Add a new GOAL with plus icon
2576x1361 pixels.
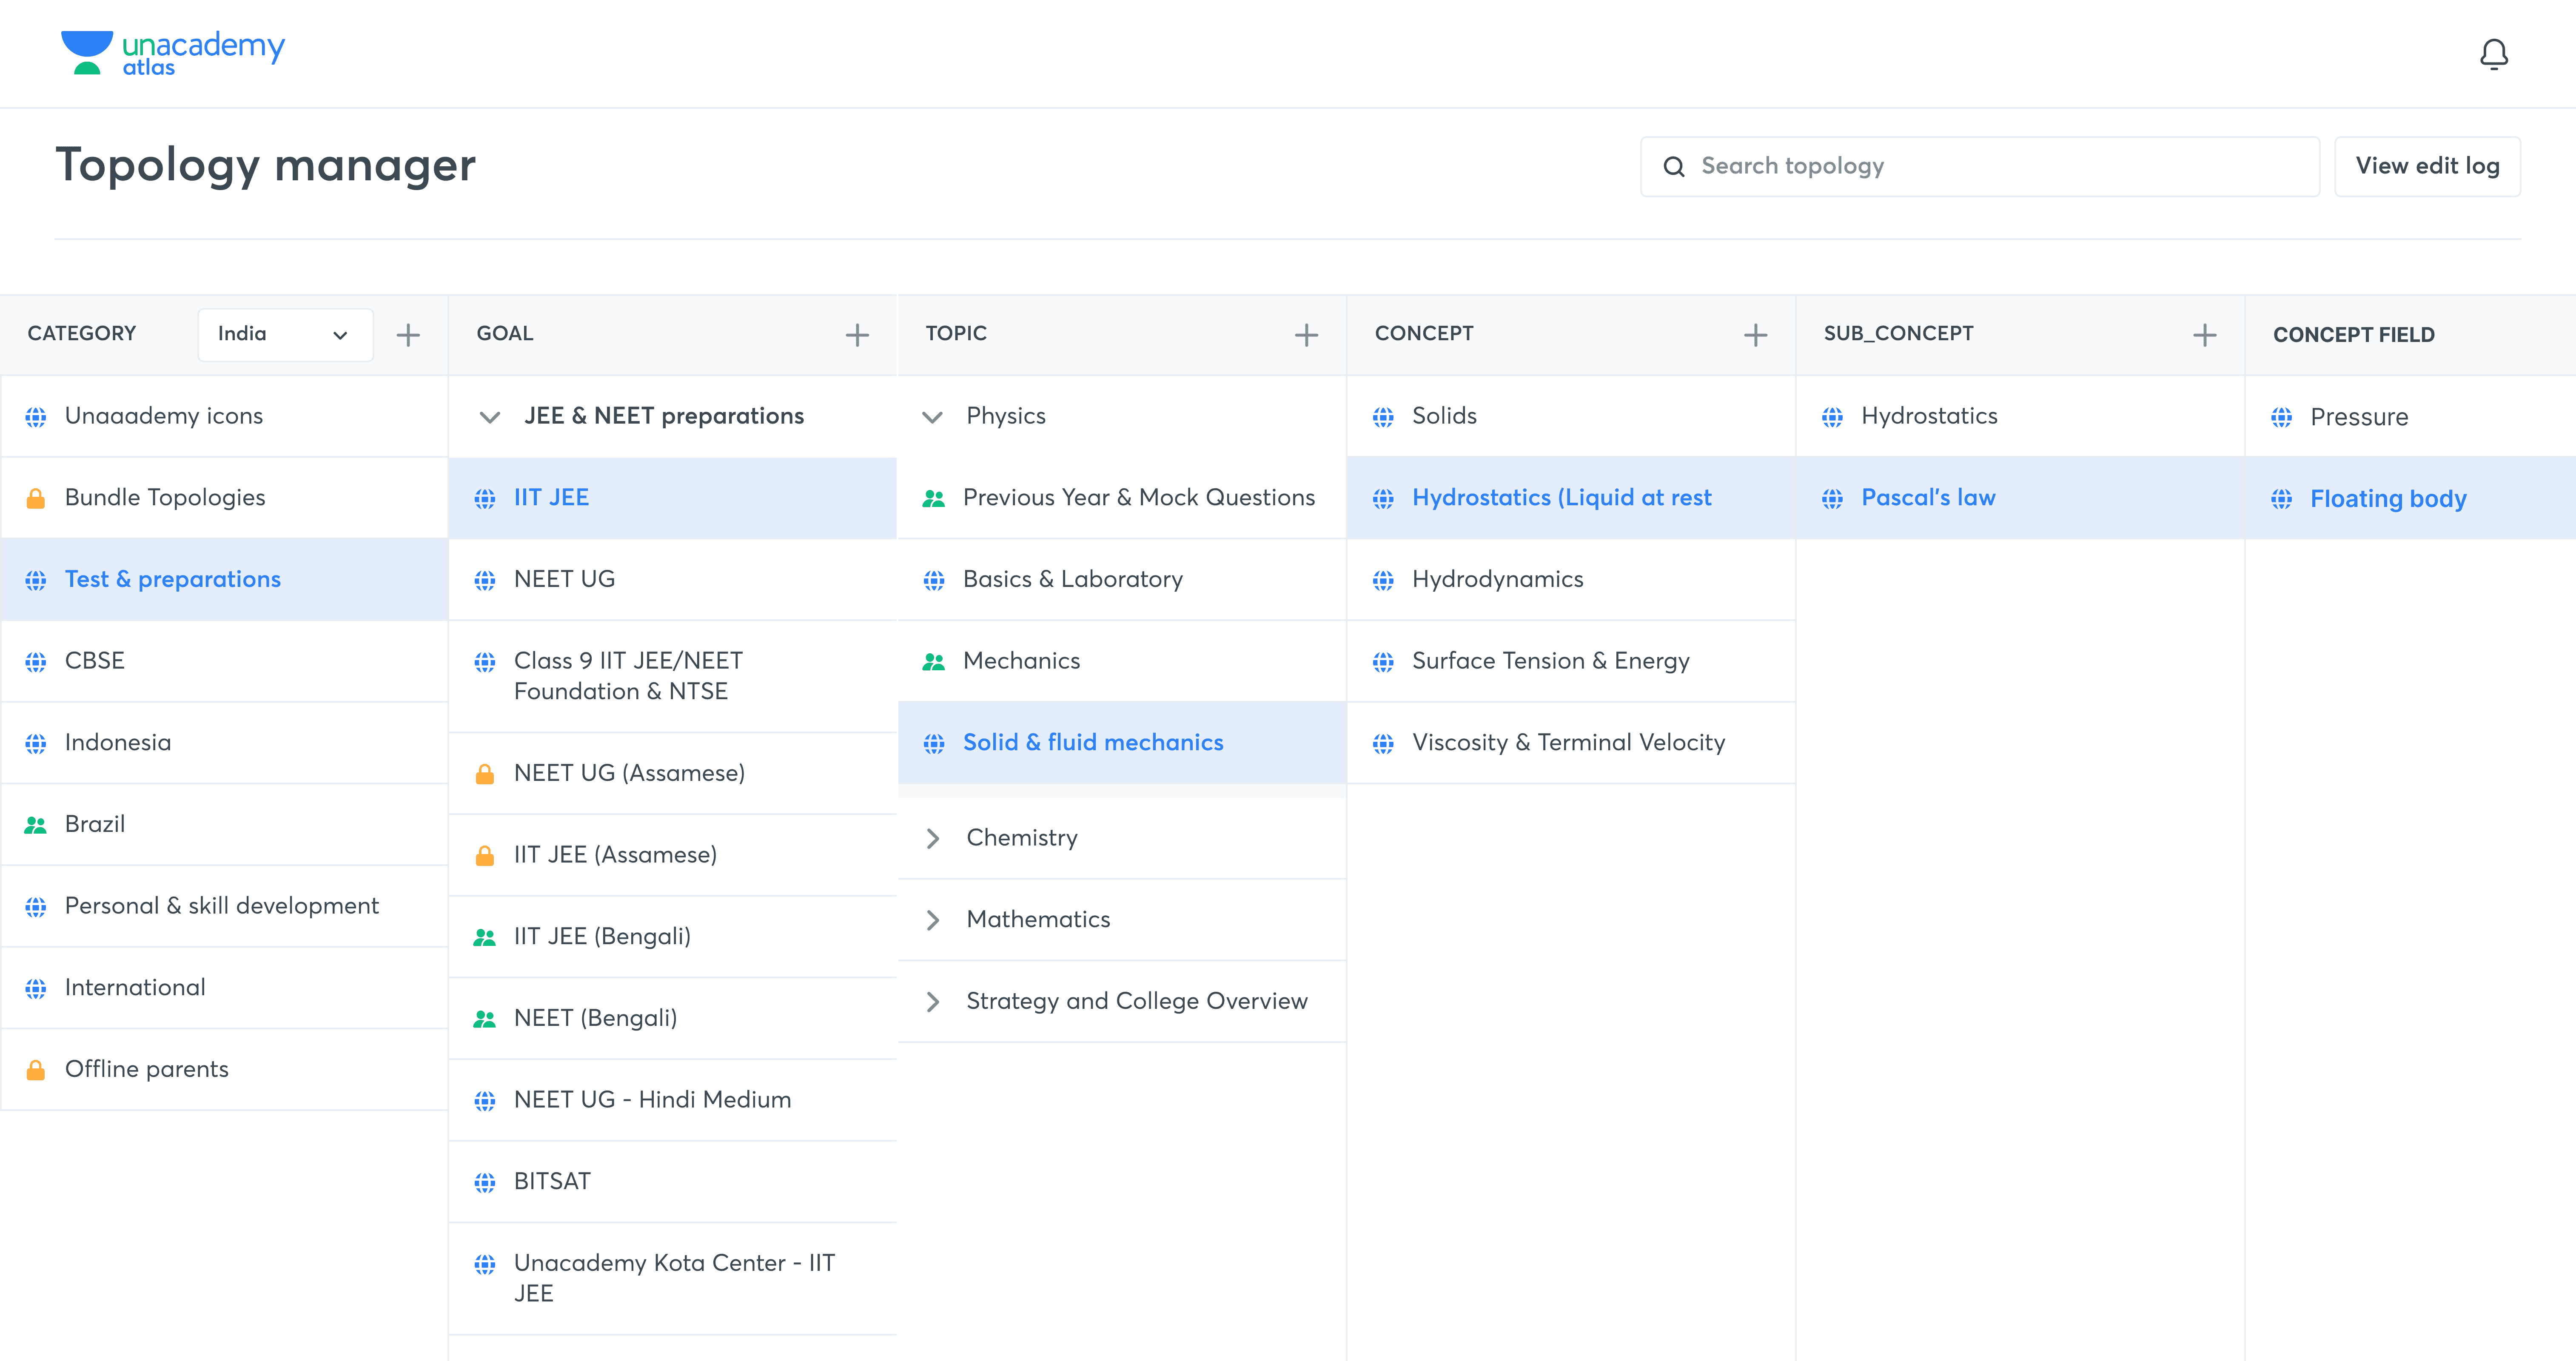(x=857, y=335)
